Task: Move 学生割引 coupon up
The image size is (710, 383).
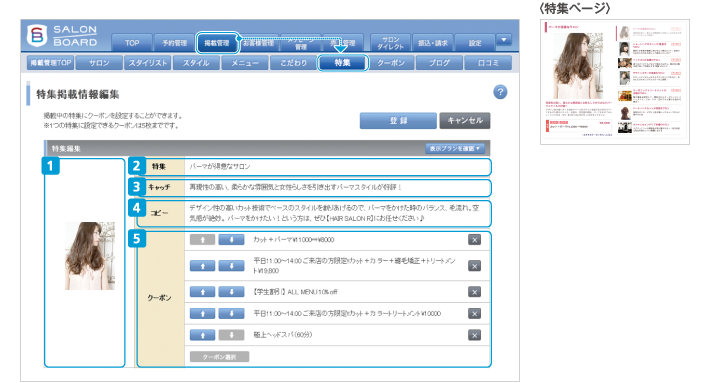Action: click(x=202, y=292)
